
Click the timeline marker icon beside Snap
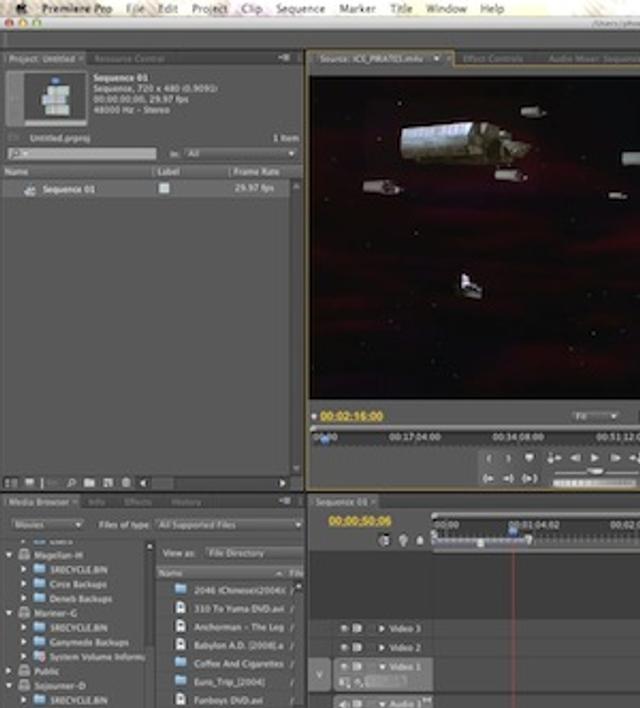tap(403, 540)
